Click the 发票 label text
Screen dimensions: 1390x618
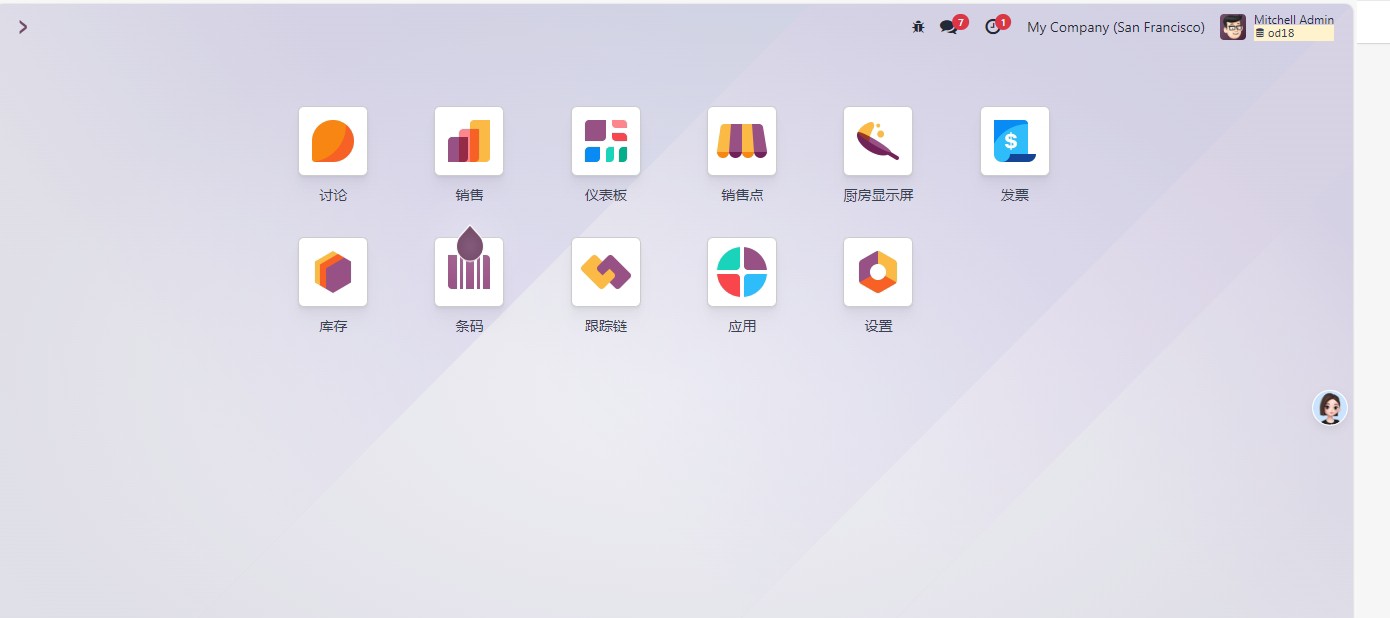pos(1015,195)
